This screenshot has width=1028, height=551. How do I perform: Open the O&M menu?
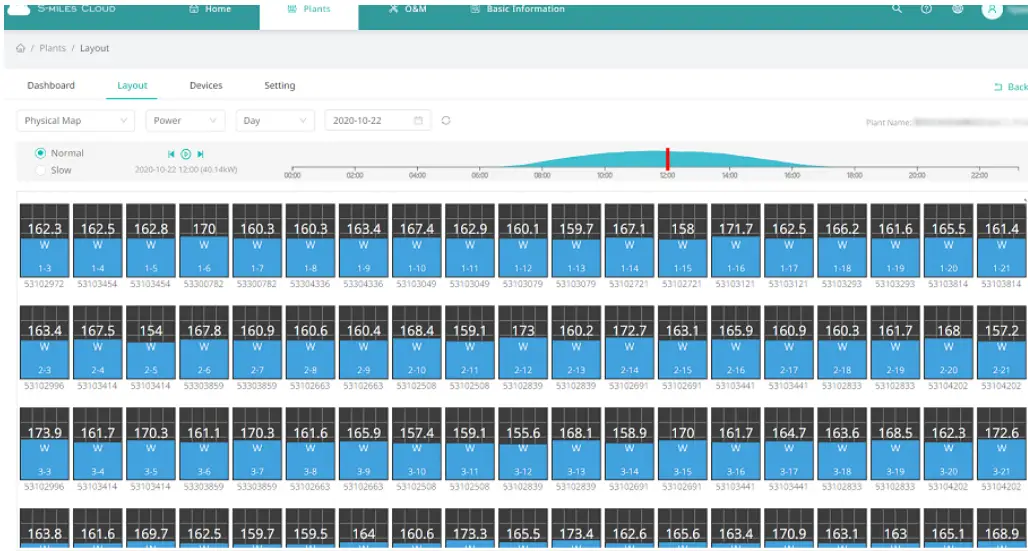408,10
